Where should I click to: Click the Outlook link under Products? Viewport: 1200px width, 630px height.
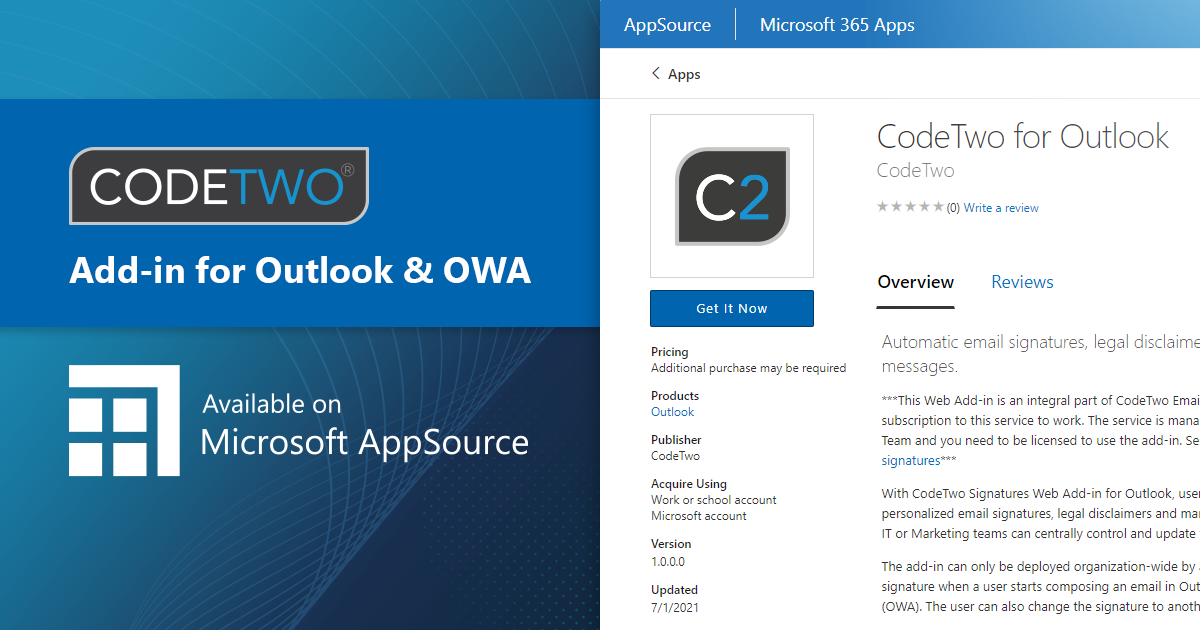point(672,411)
